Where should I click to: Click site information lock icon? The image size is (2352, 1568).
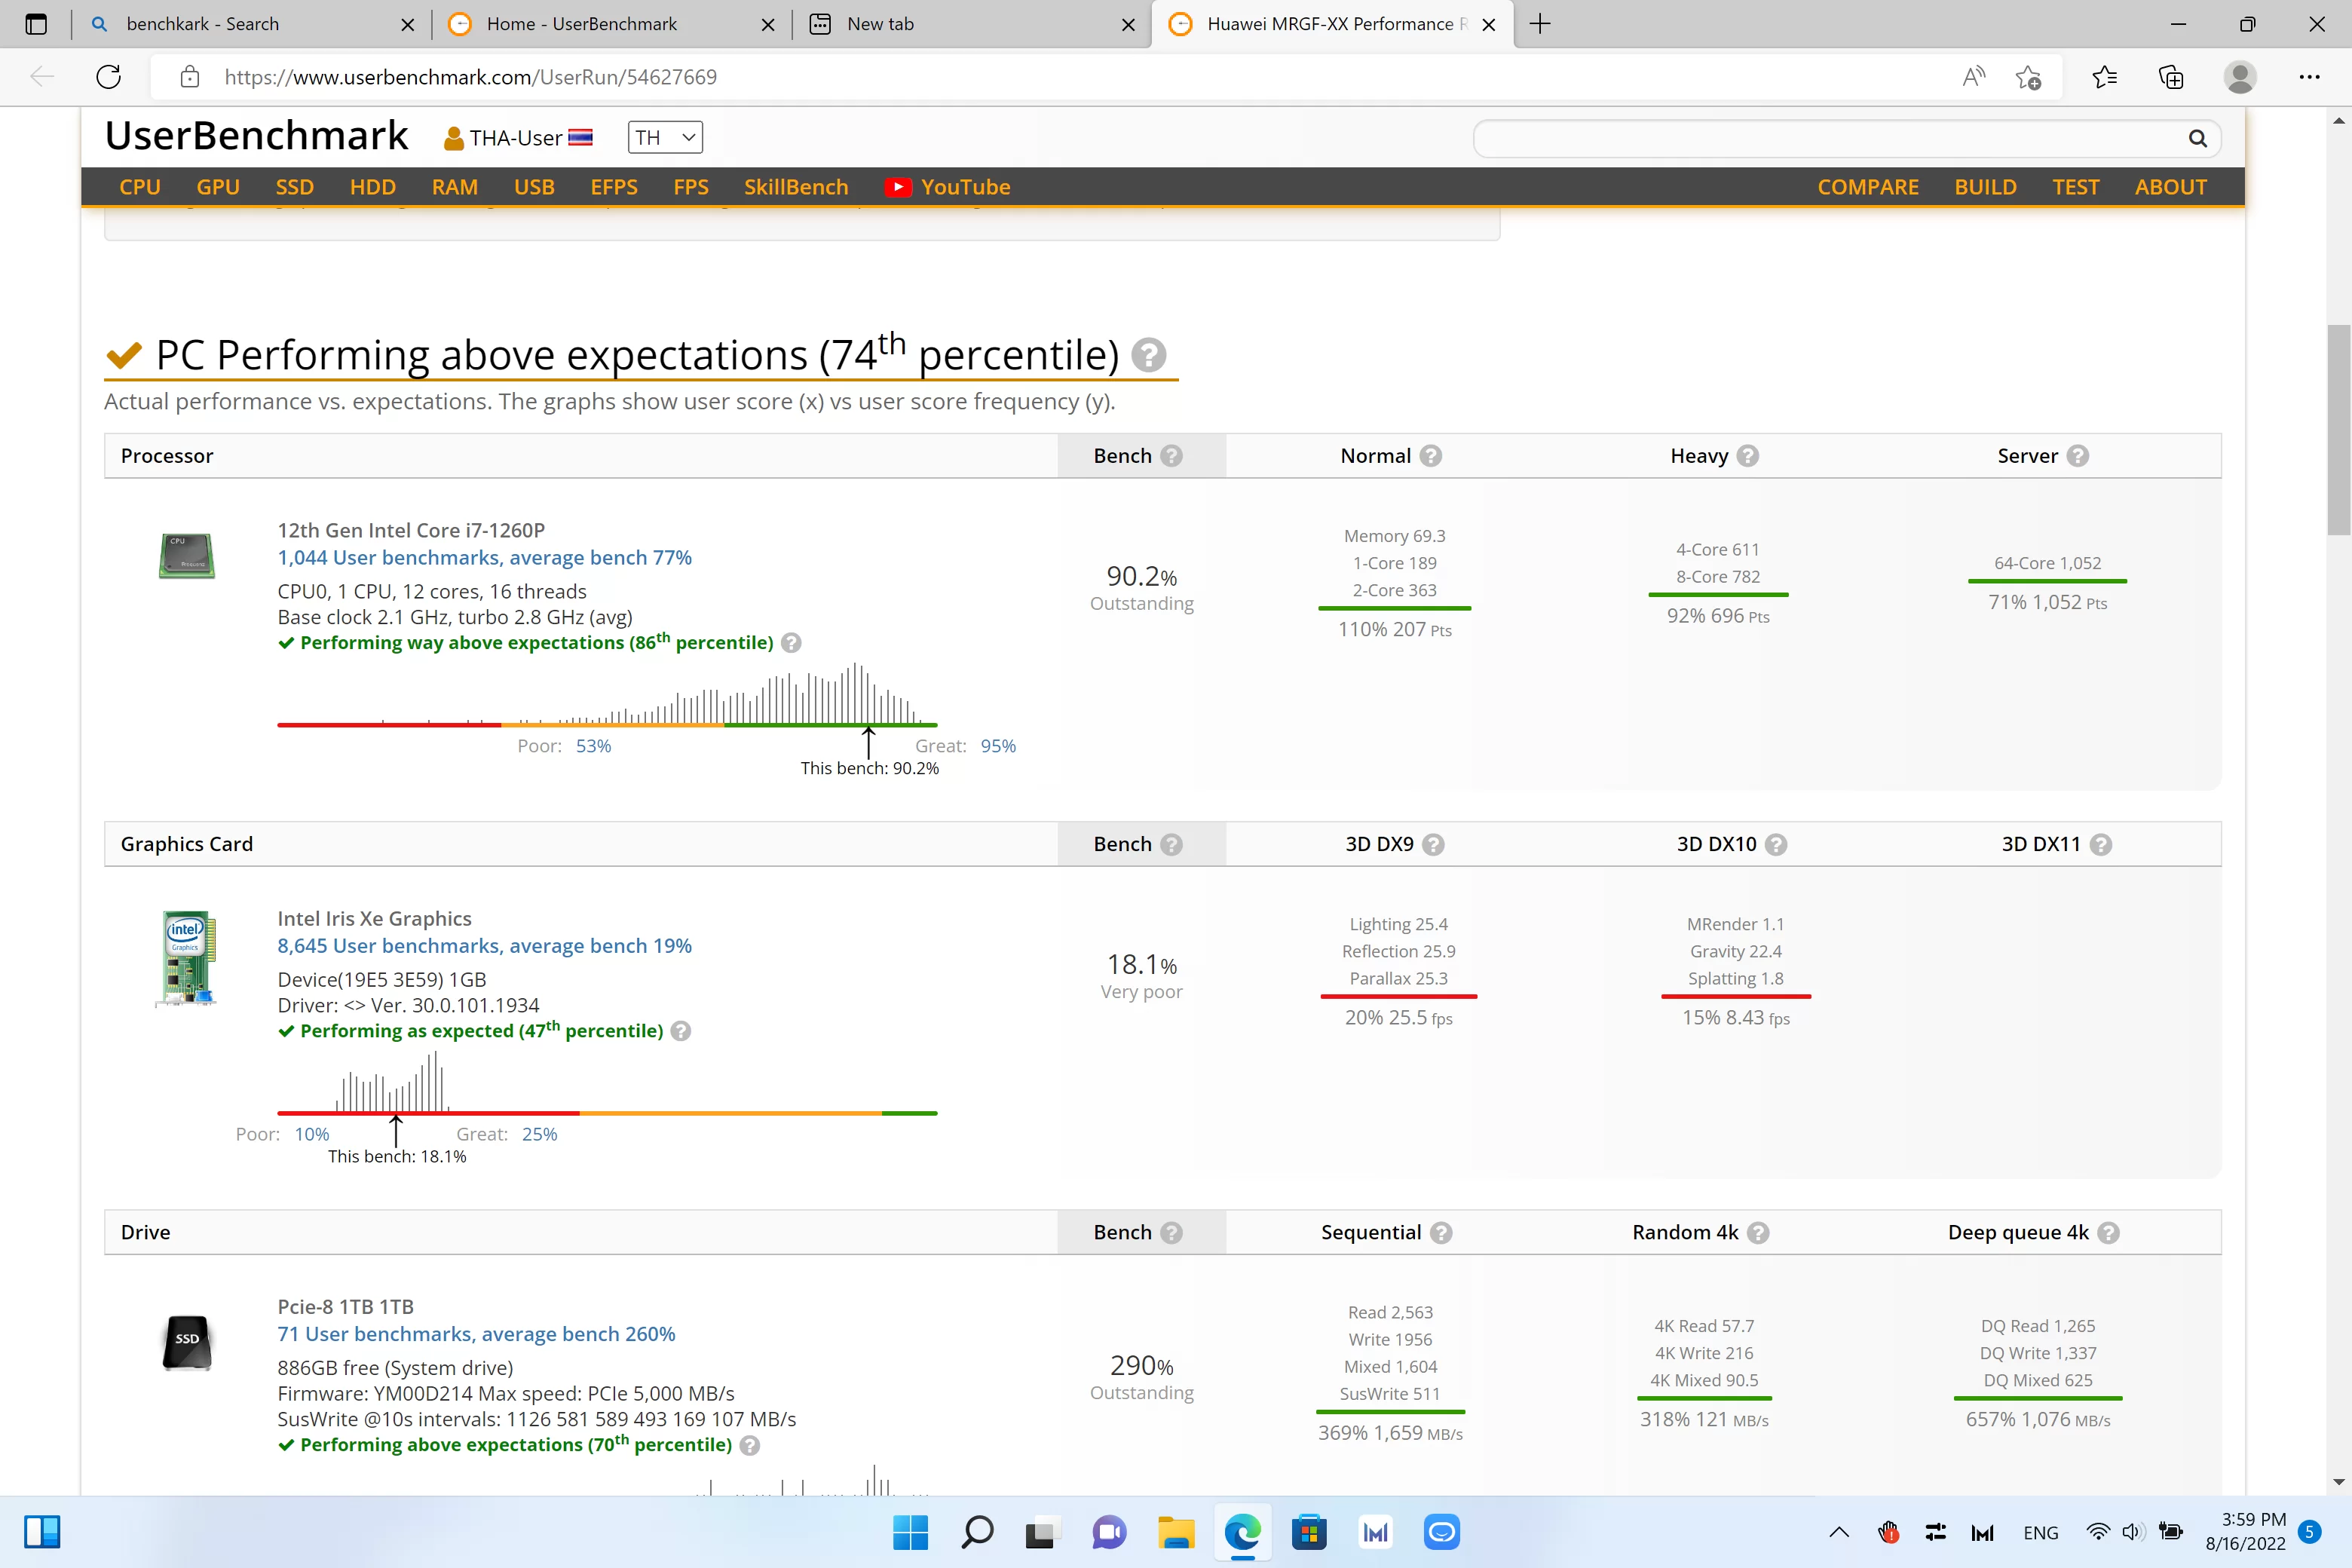[x=189, y=77]
